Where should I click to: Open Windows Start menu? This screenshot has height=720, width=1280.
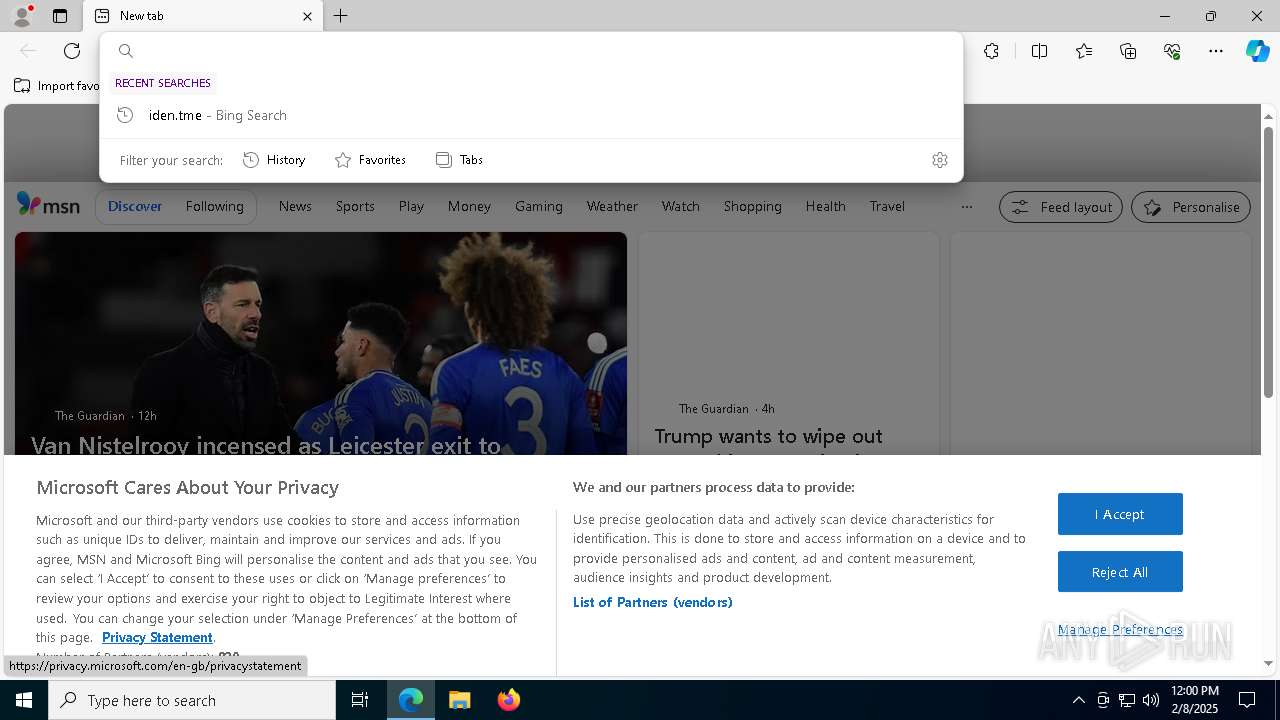pos(24,700)
